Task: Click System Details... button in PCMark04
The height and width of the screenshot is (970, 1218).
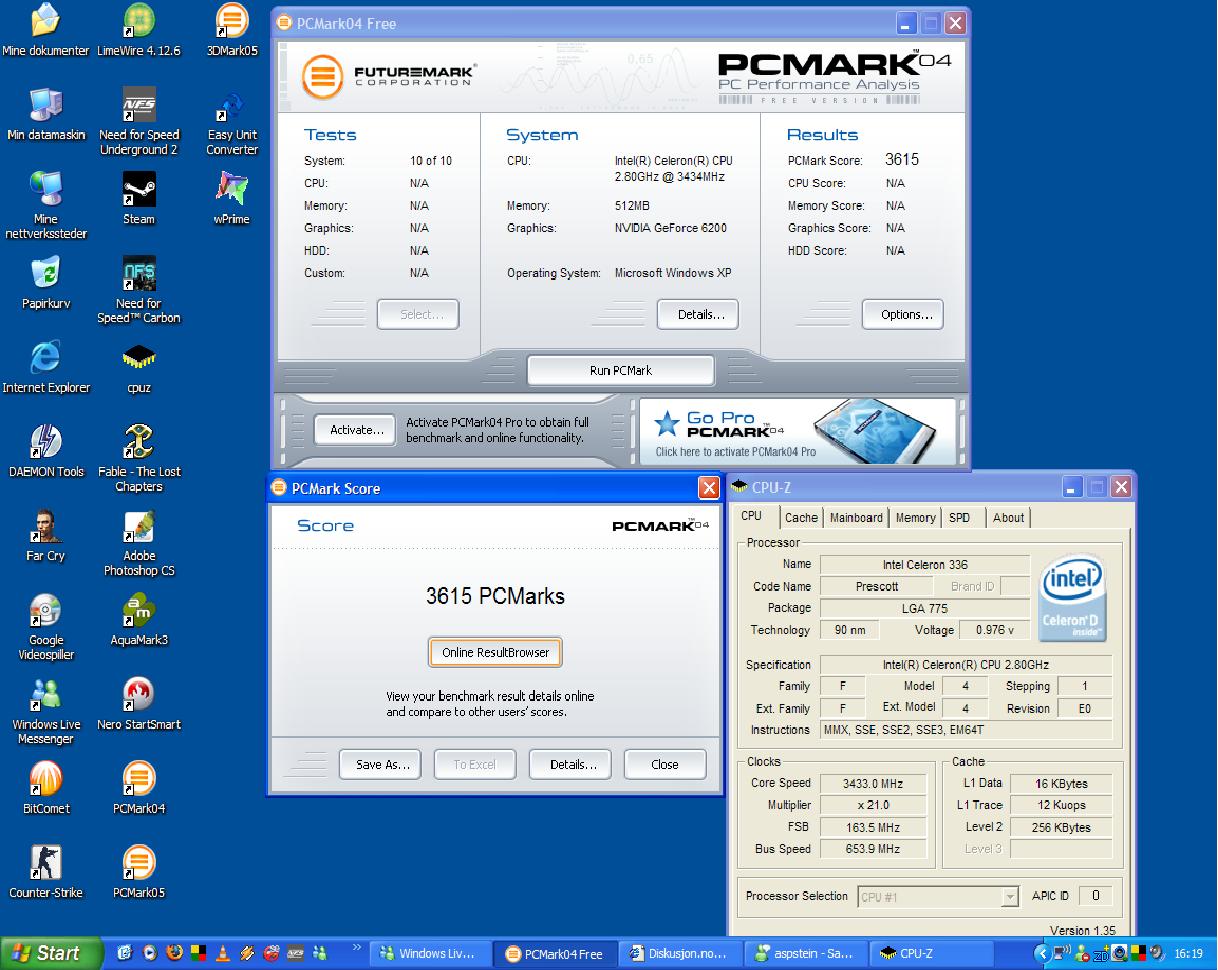Action: coord(697,314)
